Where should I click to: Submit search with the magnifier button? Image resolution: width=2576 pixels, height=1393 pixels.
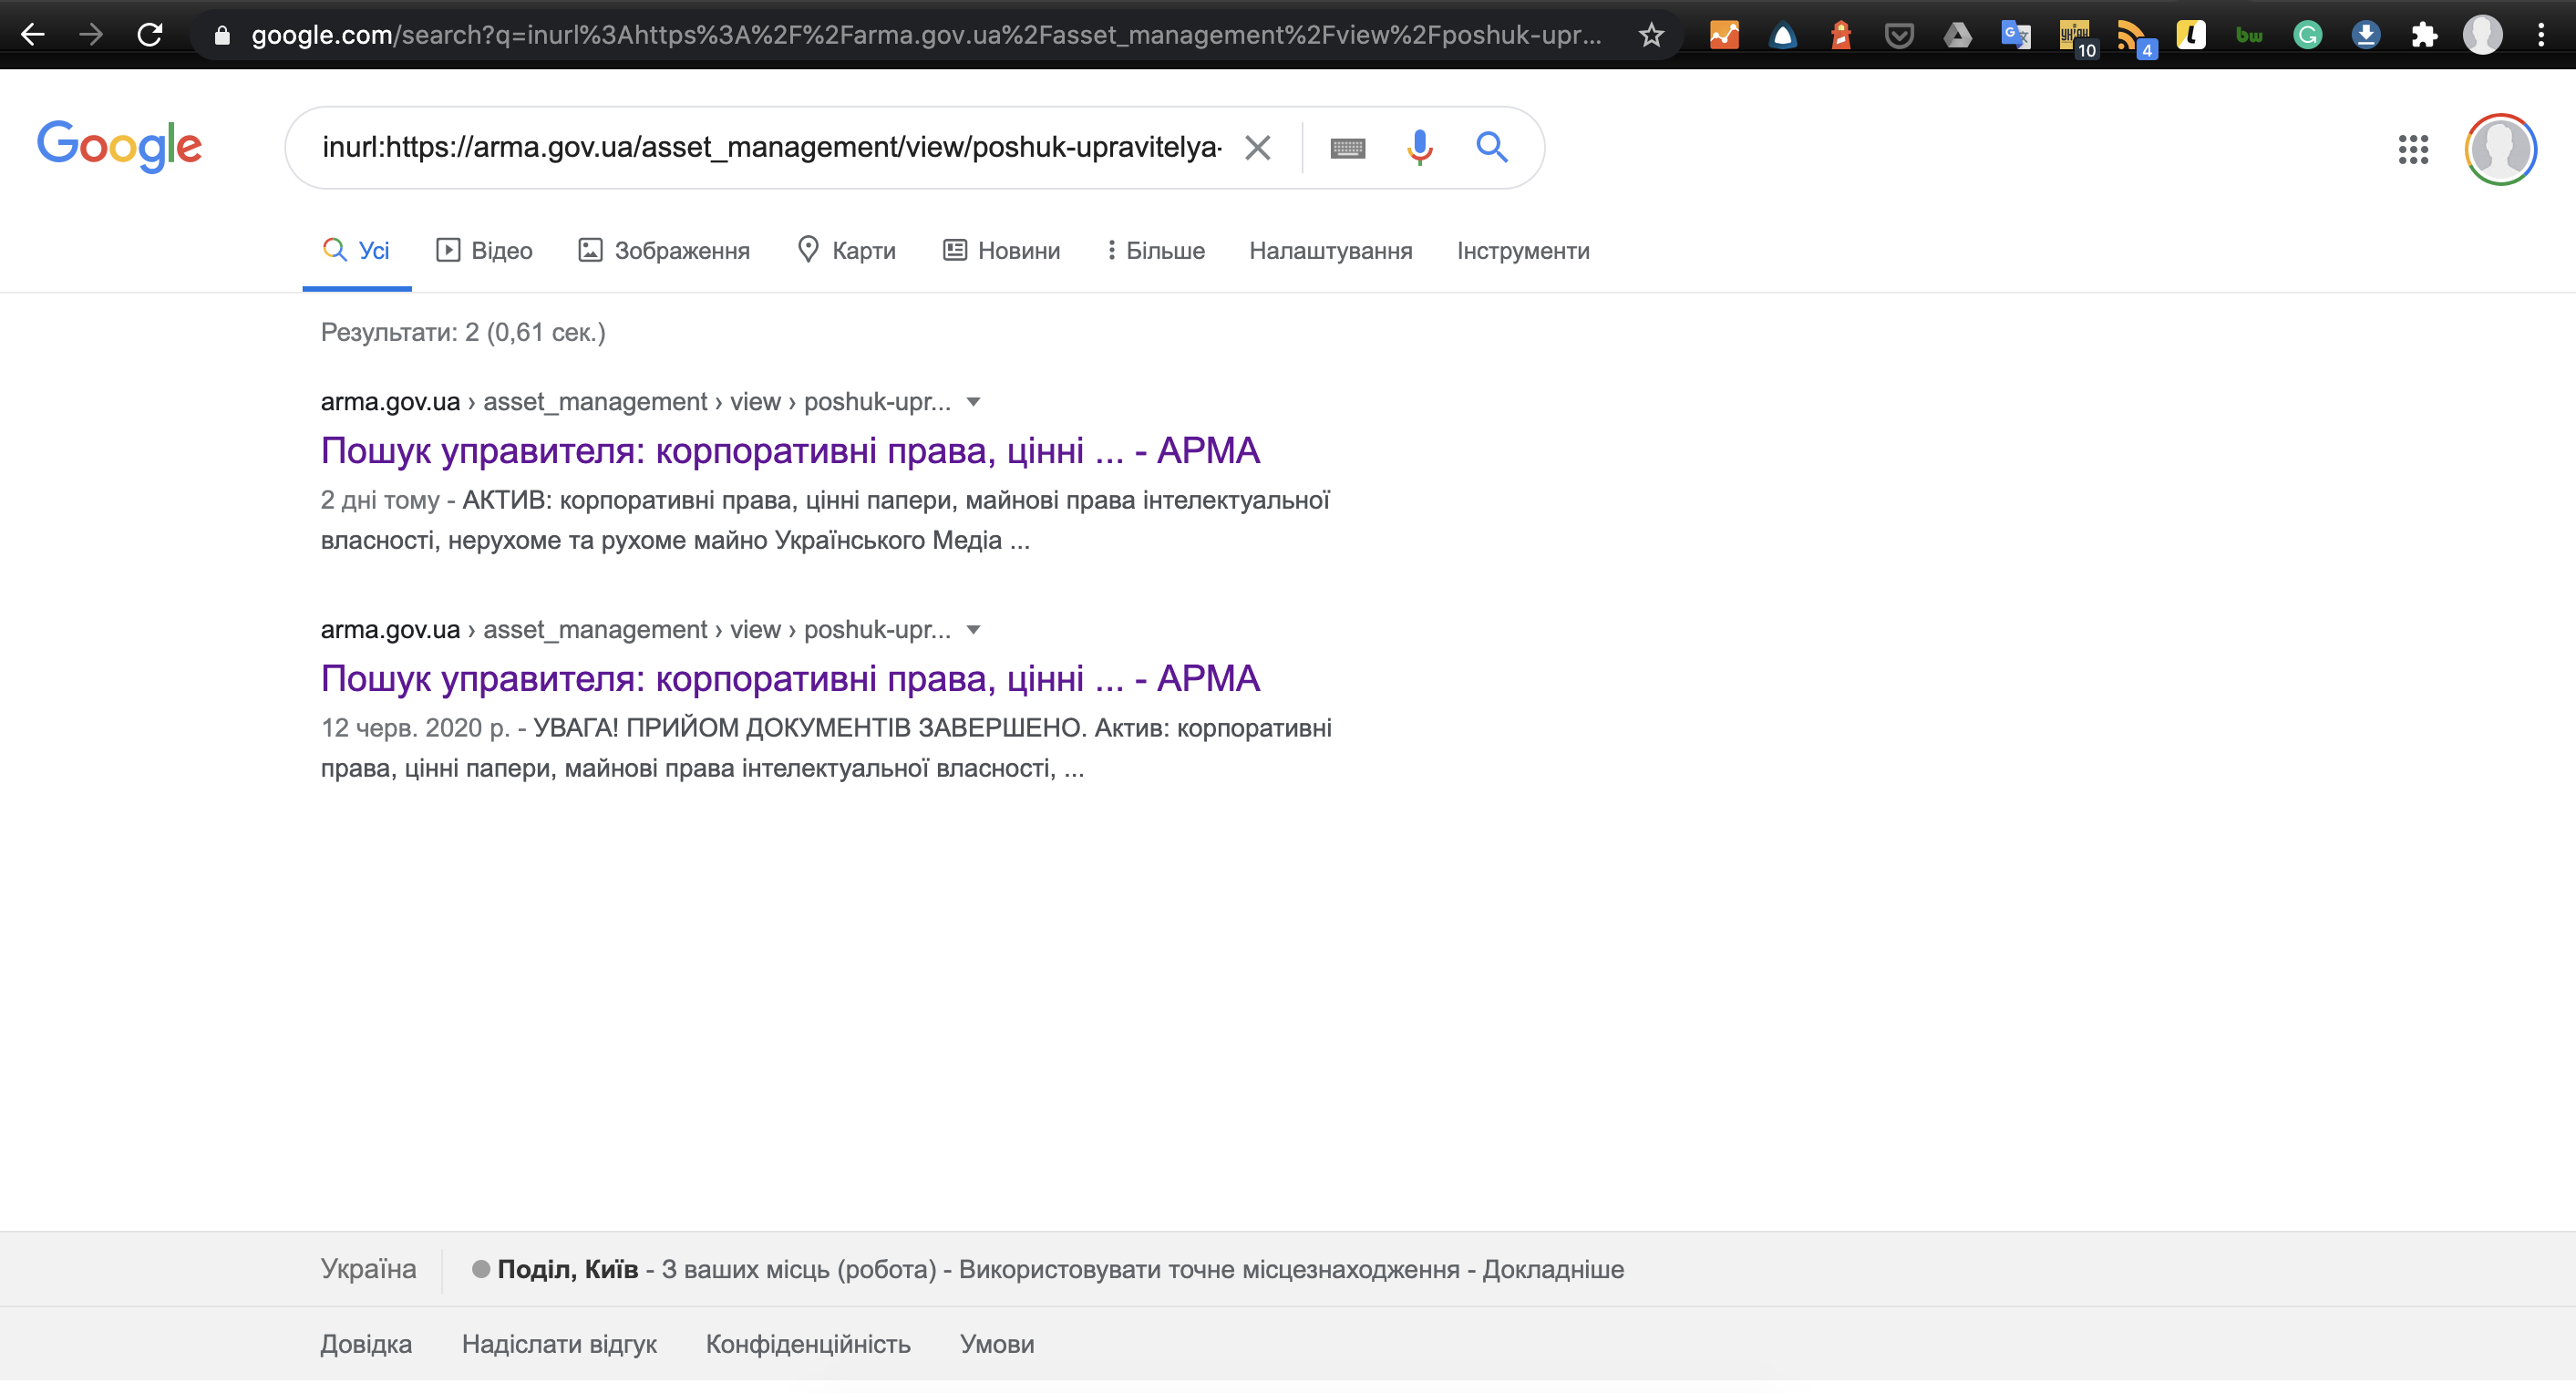[x=1491, y=148]
